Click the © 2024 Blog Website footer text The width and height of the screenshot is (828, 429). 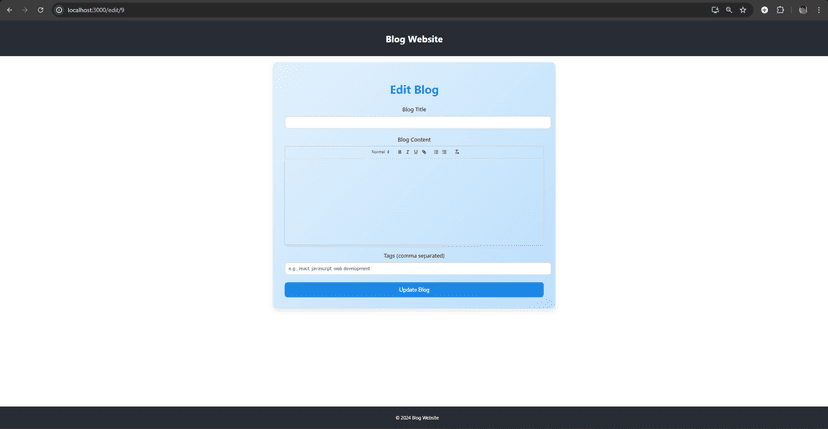[x=417, y=418]
